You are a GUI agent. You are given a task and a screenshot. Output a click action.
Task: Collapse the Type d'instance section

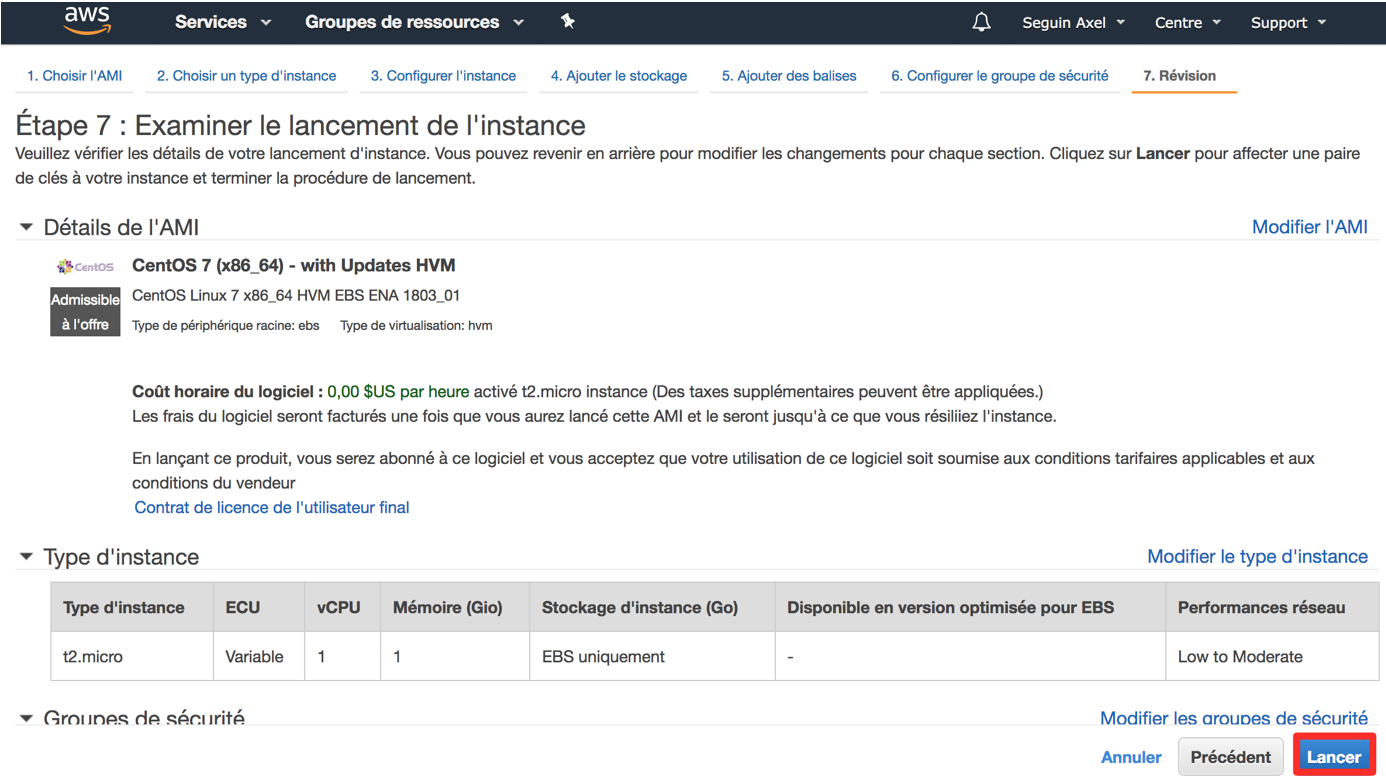coord(26,557)
